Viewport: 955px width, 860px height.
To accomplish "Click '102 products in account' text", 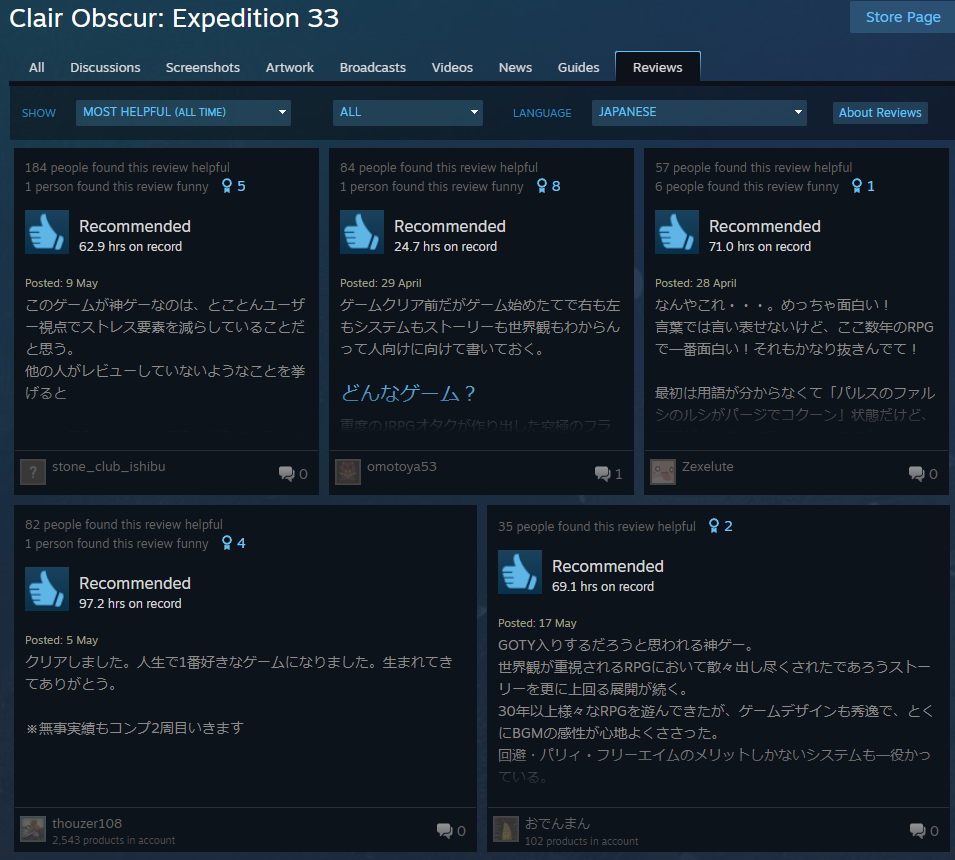I will click(x=582, y=841).
